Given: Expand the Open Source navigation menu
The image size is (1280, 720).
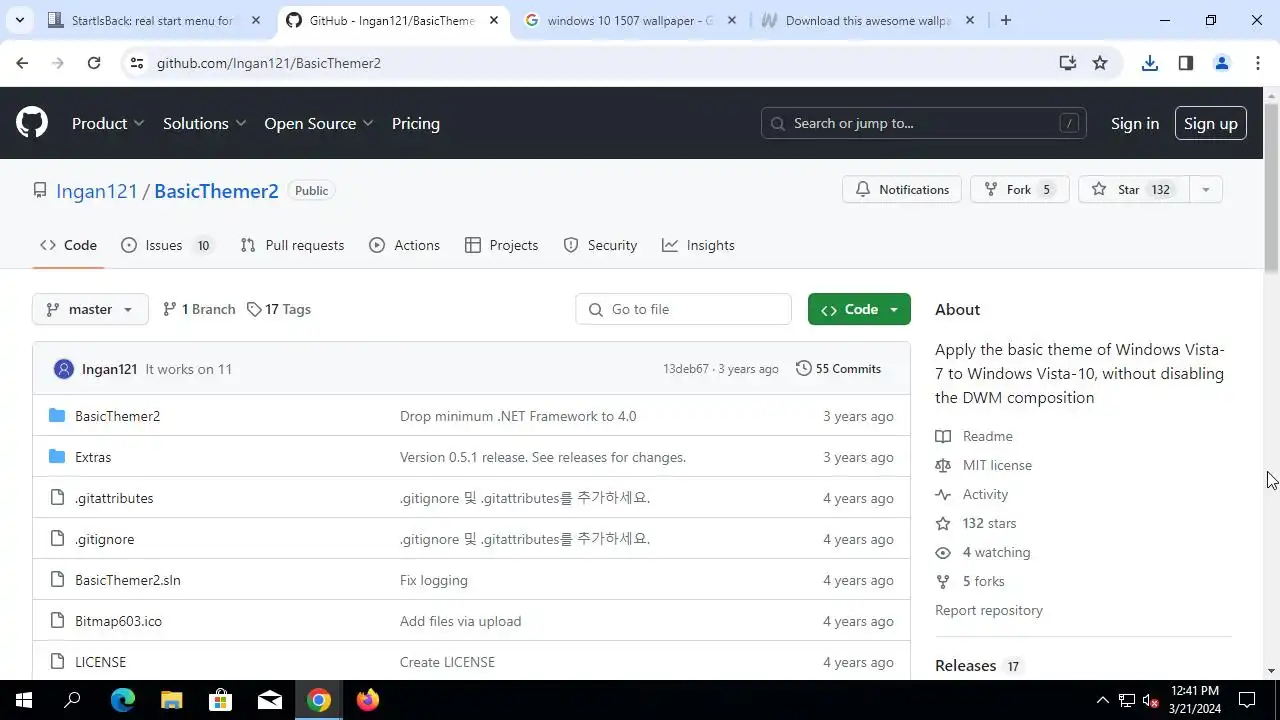Looking at the screenshot, I should coord(319,123).
